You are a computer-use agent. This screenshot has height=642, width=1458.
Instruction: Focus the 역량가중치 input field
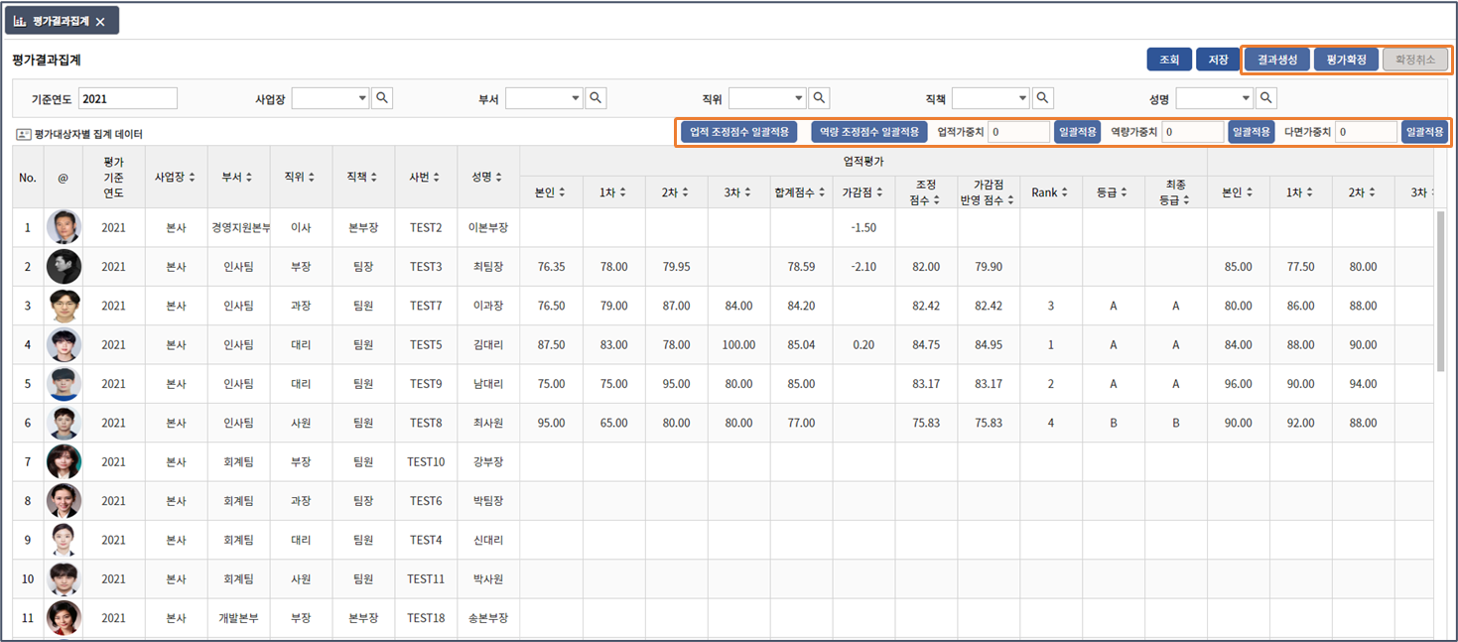pos(1194,132)
